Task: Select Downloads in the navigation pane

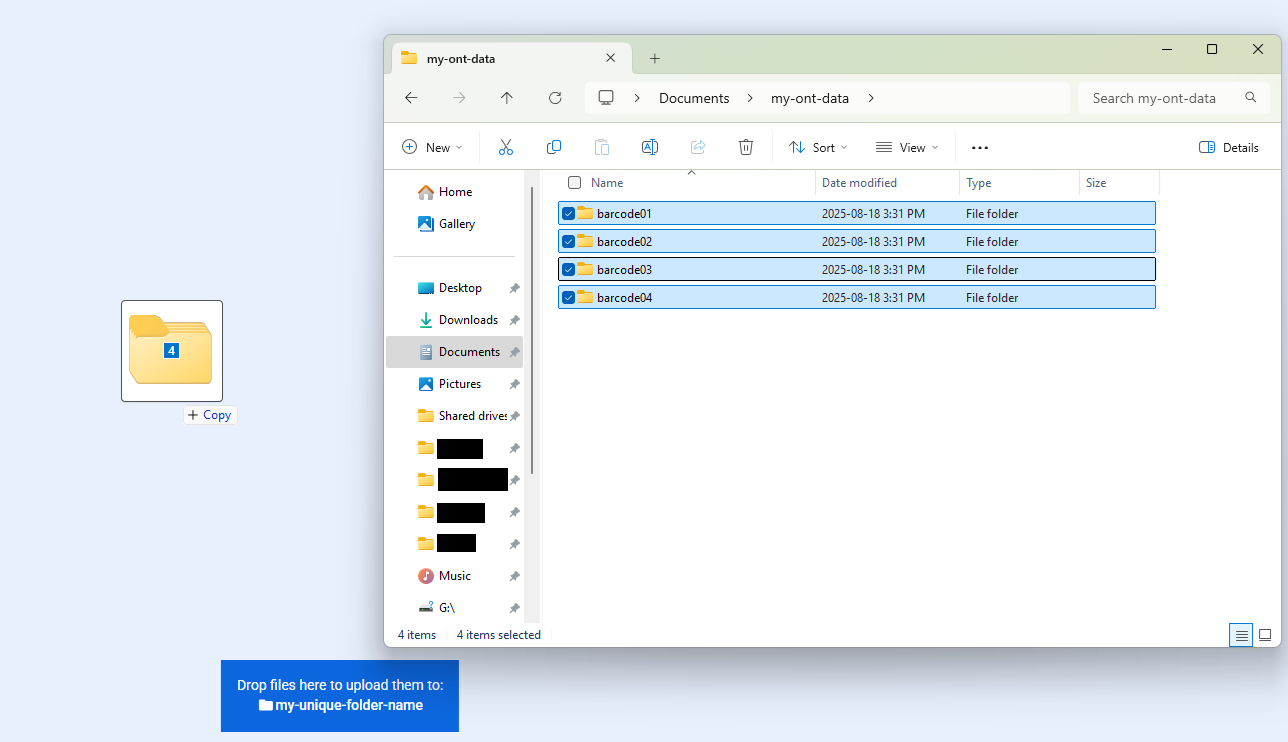Action: (x=467, y=320)
